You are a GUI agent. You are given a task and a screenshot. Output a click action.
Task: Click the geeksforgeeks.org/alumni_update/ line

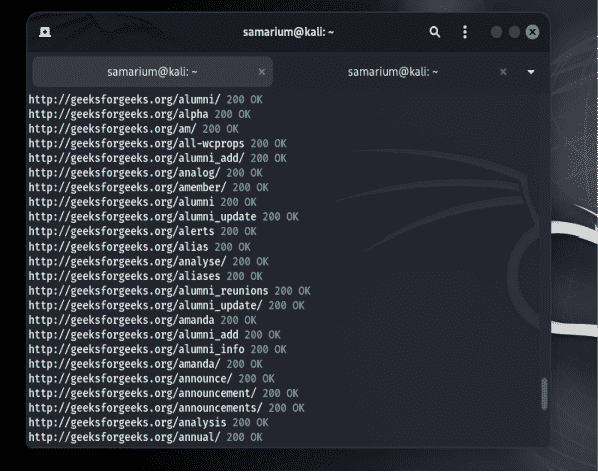coord(166,305)
